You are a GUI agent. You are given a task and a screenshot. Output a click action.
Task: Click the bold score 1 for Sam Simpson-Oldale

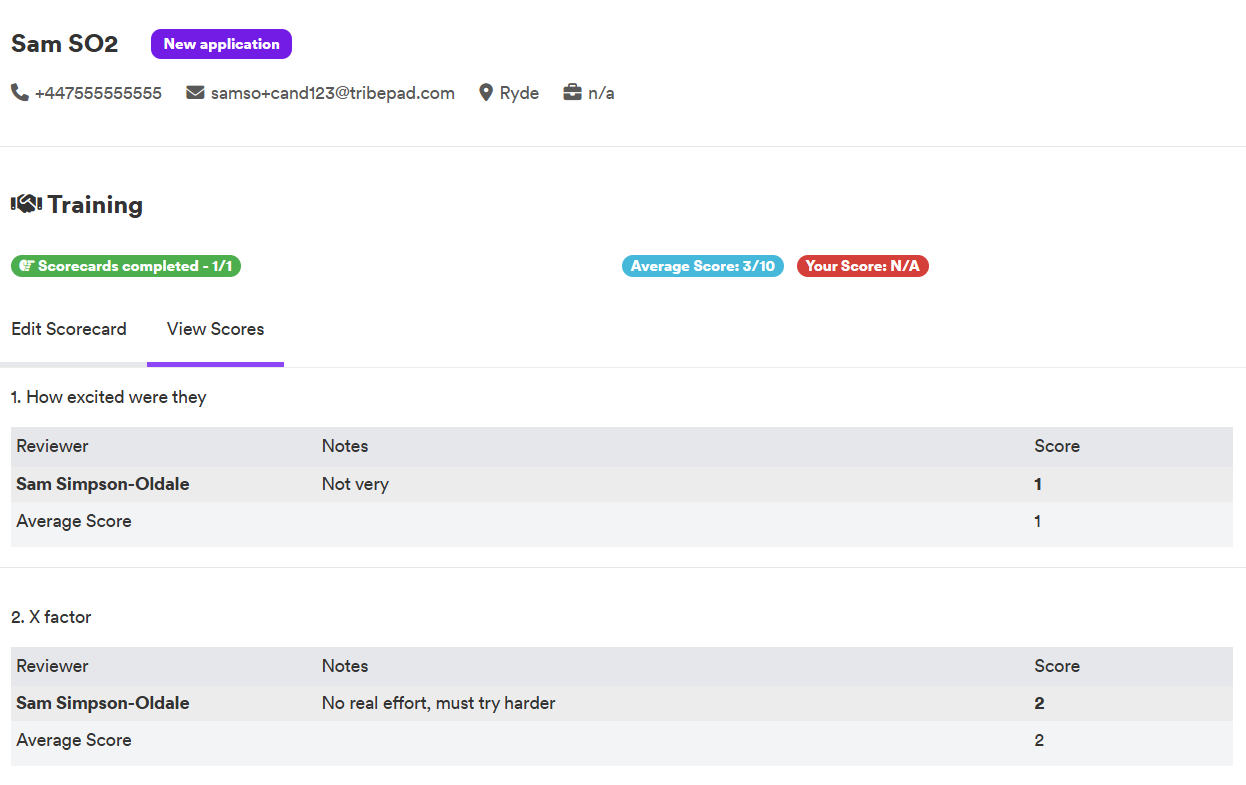pyautogui.click(x=1038, y=484)
